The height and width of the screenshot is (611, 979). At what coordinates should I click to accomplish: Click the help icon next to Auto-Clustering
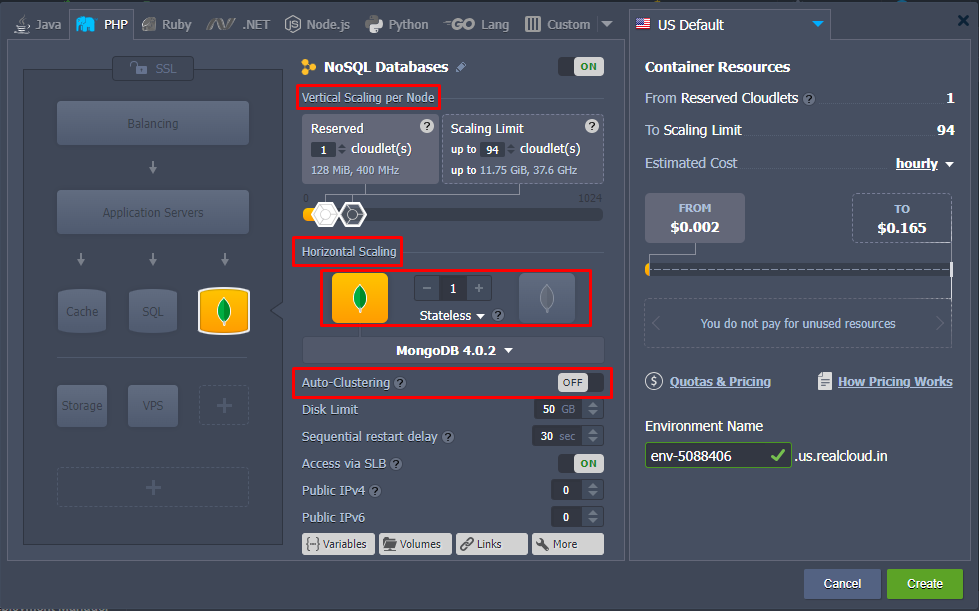point(400,383)
